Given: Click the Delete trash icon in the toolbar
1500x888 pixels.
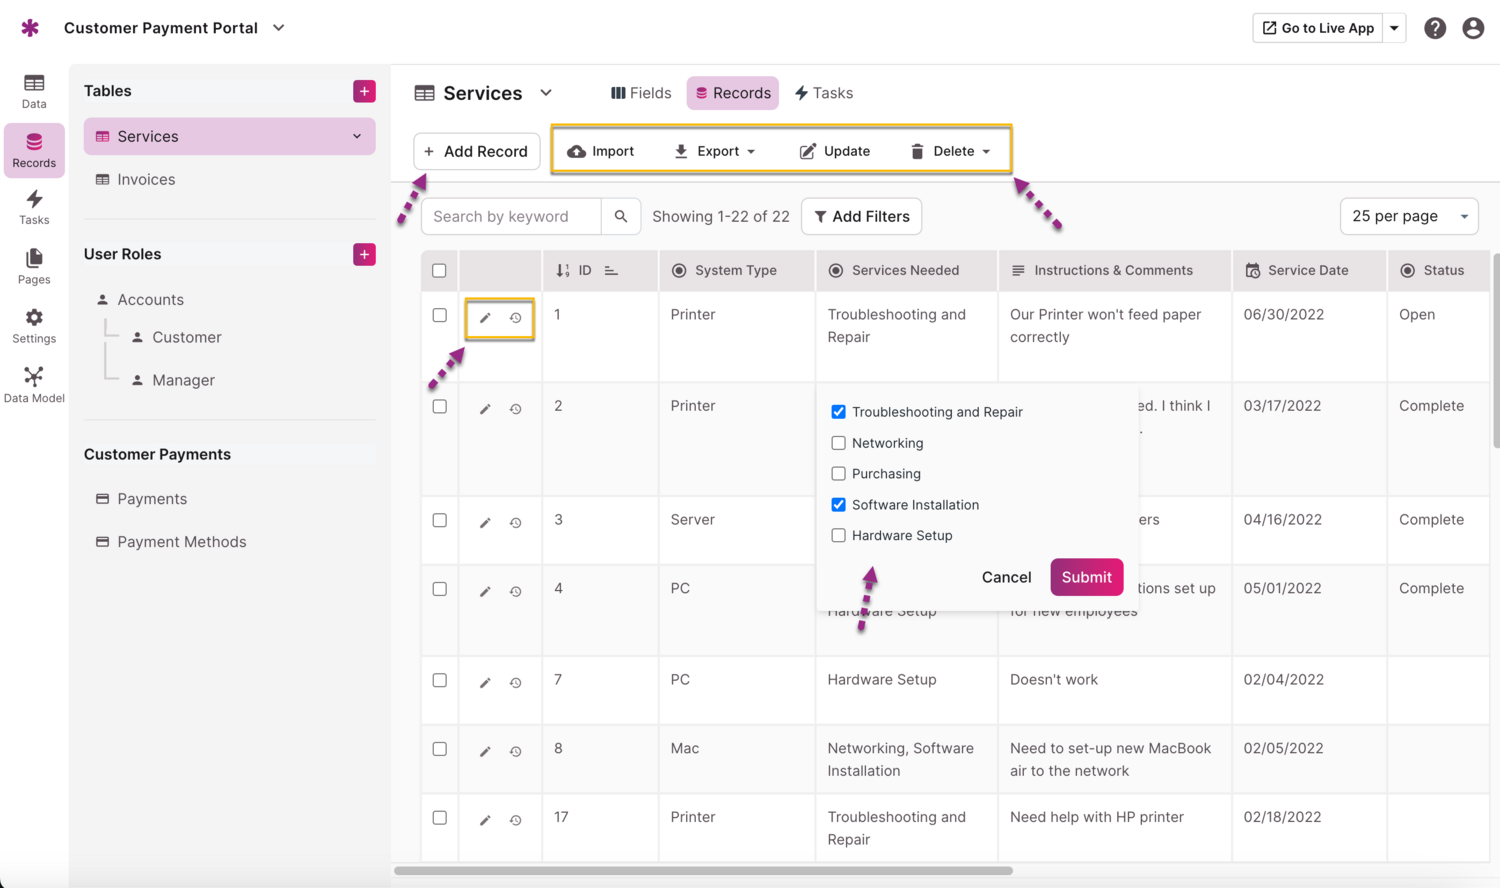Looking at the screenshot, I should [x=919, y=150].
